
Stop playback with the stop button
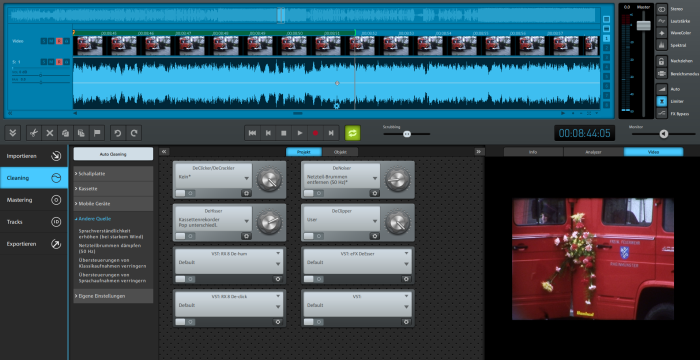pyautogui.click(x=283, y=133)
